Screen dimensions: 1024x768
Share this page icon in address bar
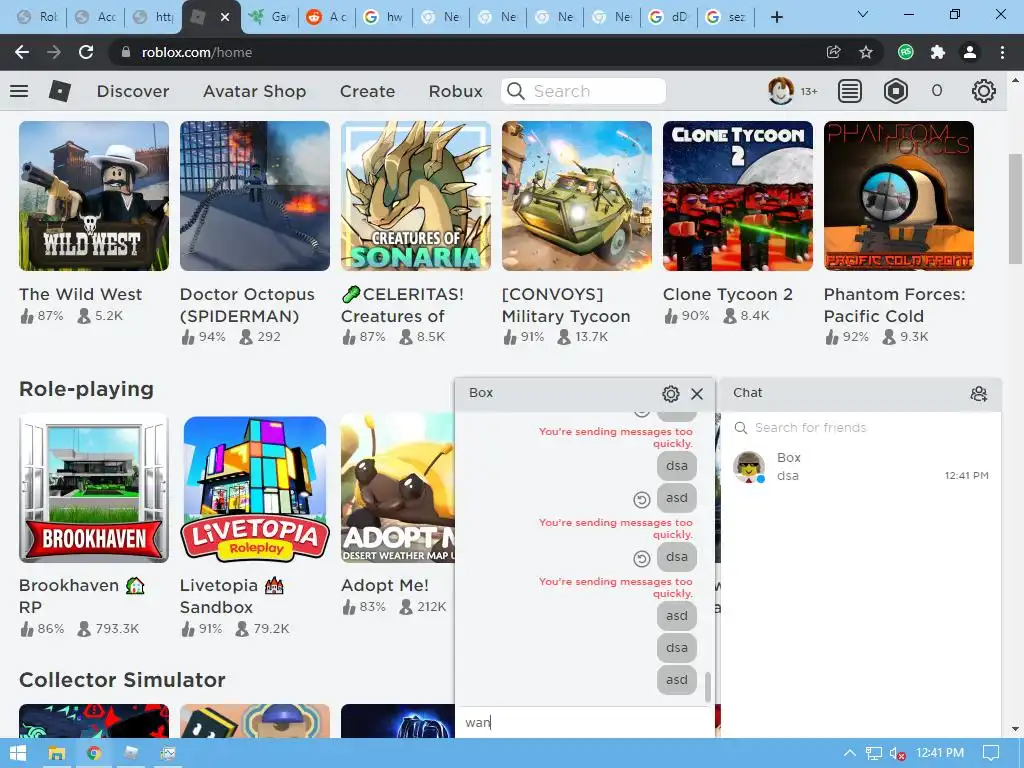point(833,52)
